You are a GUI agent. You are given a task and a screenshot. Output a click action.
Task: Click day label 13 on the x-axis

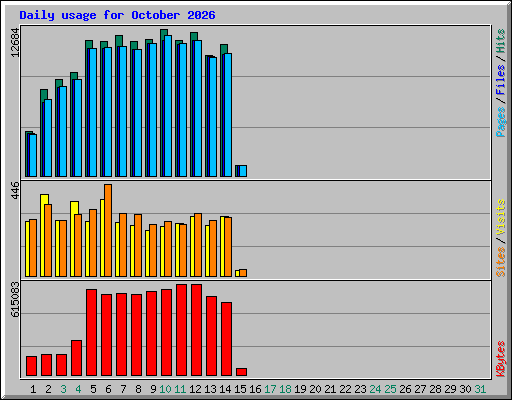[210, 389]
